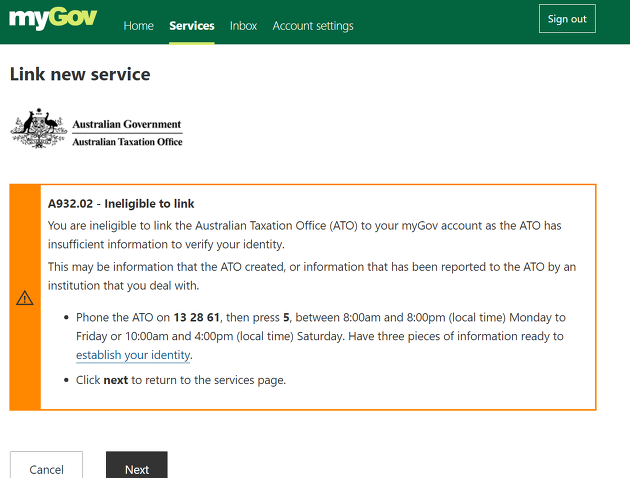The height and width of the screenshot is (478, 630).
Task: Click the A932.02 - Ineligible to link title
Action: 121,204
